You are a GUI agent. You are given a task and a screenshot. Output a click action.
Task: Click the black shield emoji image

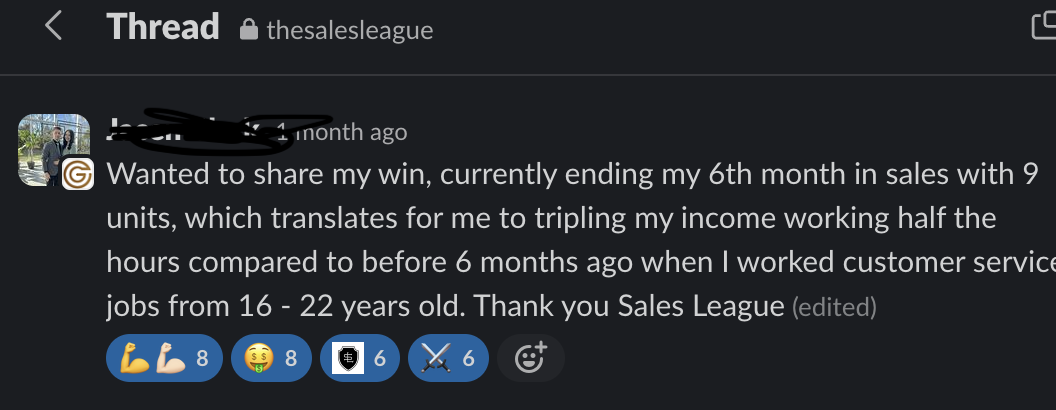tap(348, 358)
